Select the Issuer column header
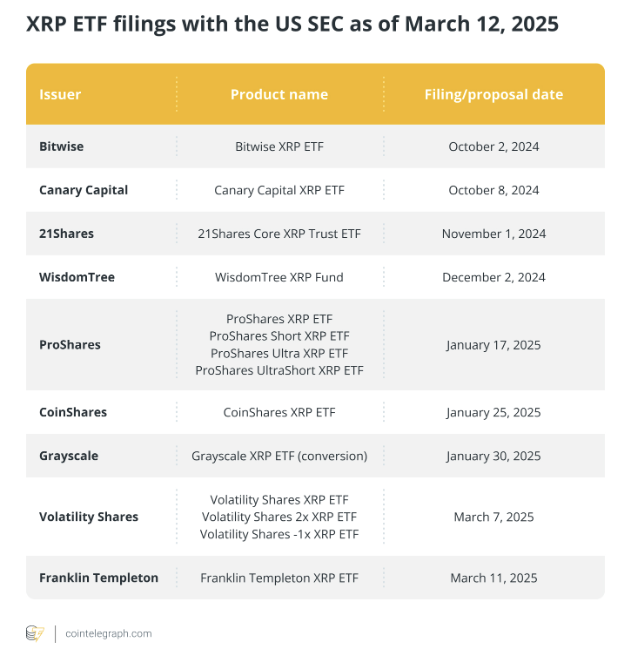630x665 pixels. tap(60, 95)
